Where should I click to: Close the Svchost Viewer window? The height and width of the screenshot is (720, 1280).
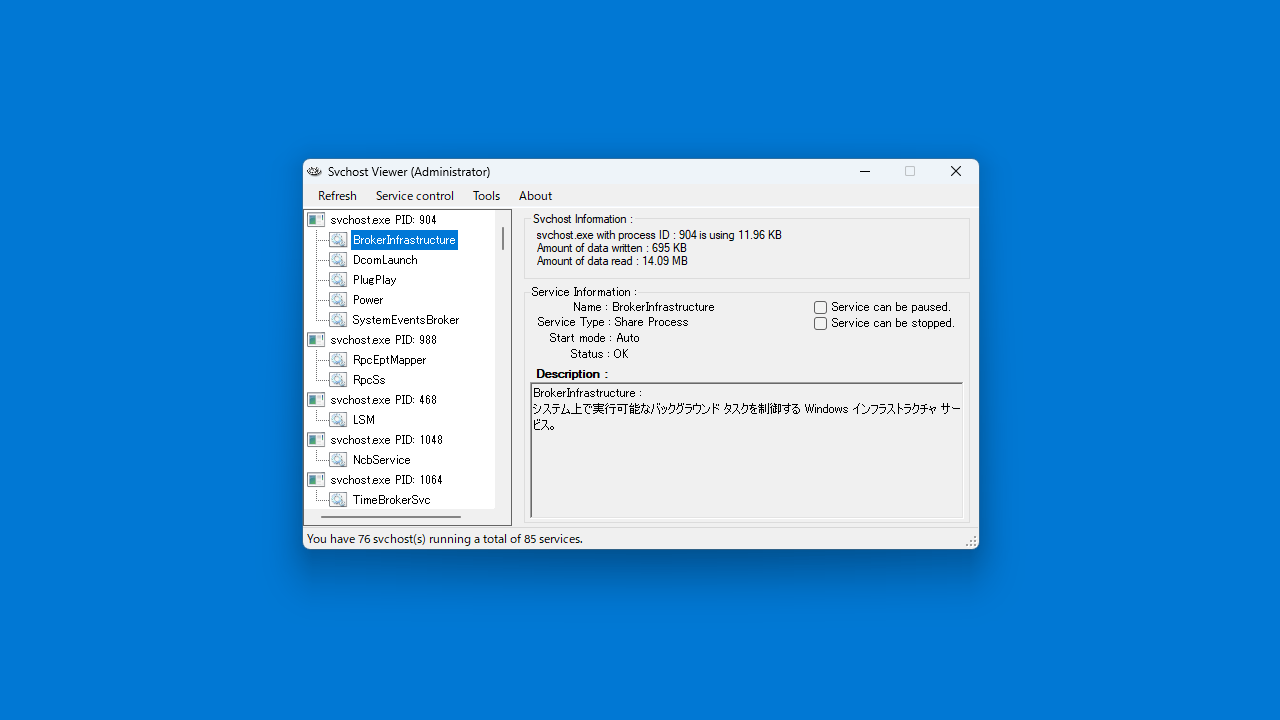(x=955, y=172)
